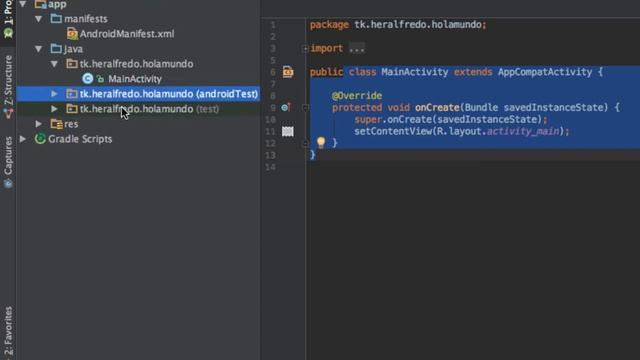Click the manifests folder icon
640x360 pixels.
56,19
